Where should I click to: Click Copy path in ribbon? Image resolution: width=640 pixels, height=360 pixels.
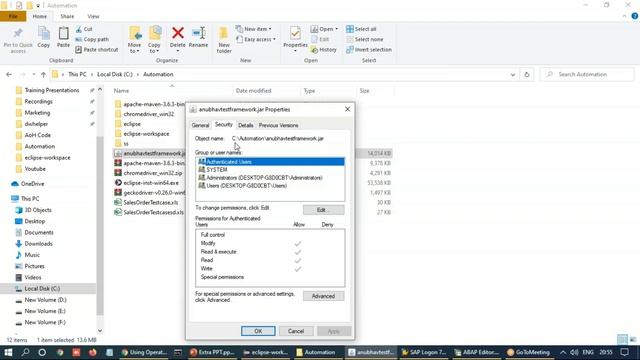point(92,40)
